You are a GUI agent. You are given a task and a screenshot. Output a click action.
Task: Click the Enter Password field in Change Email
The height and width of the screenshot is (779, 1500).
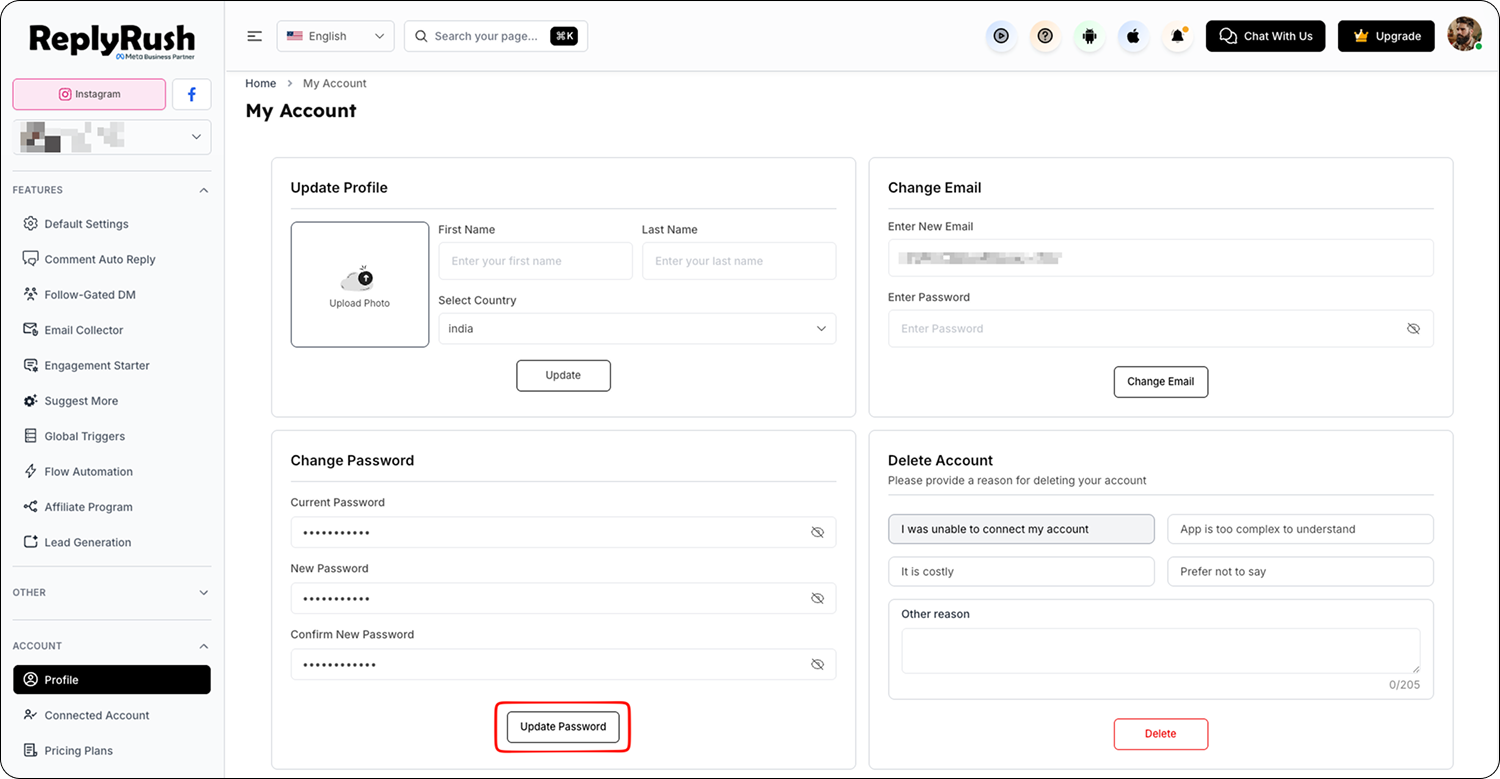tap(1160, 328)
